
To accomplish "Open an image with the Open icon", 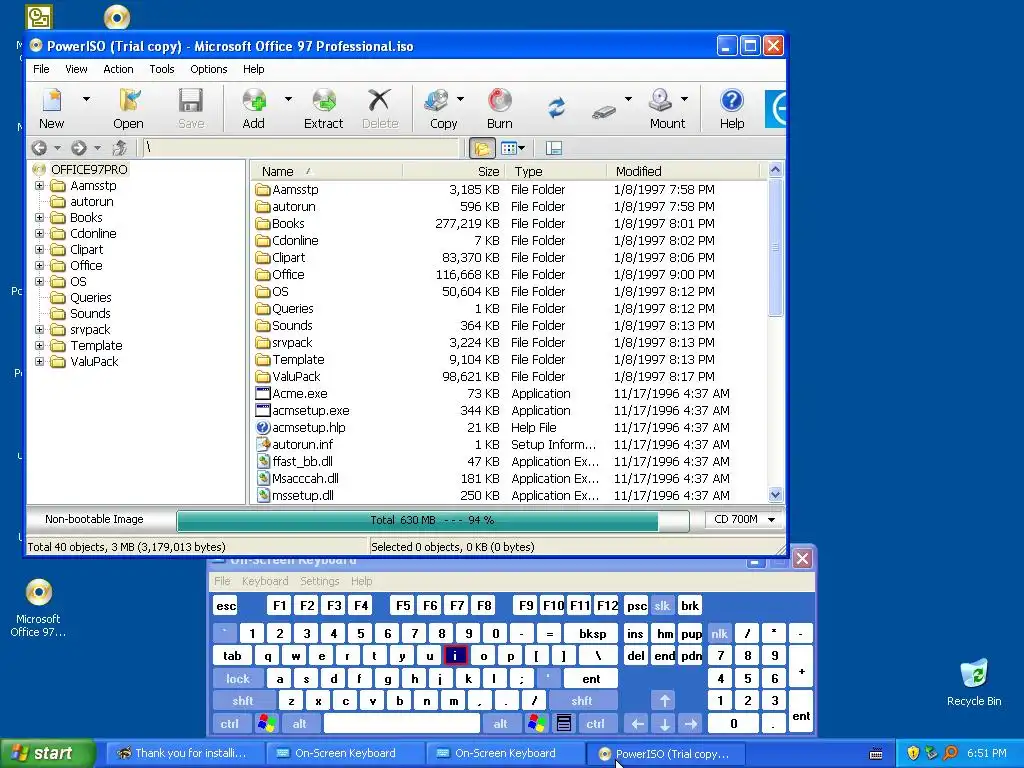I will 129,101.
